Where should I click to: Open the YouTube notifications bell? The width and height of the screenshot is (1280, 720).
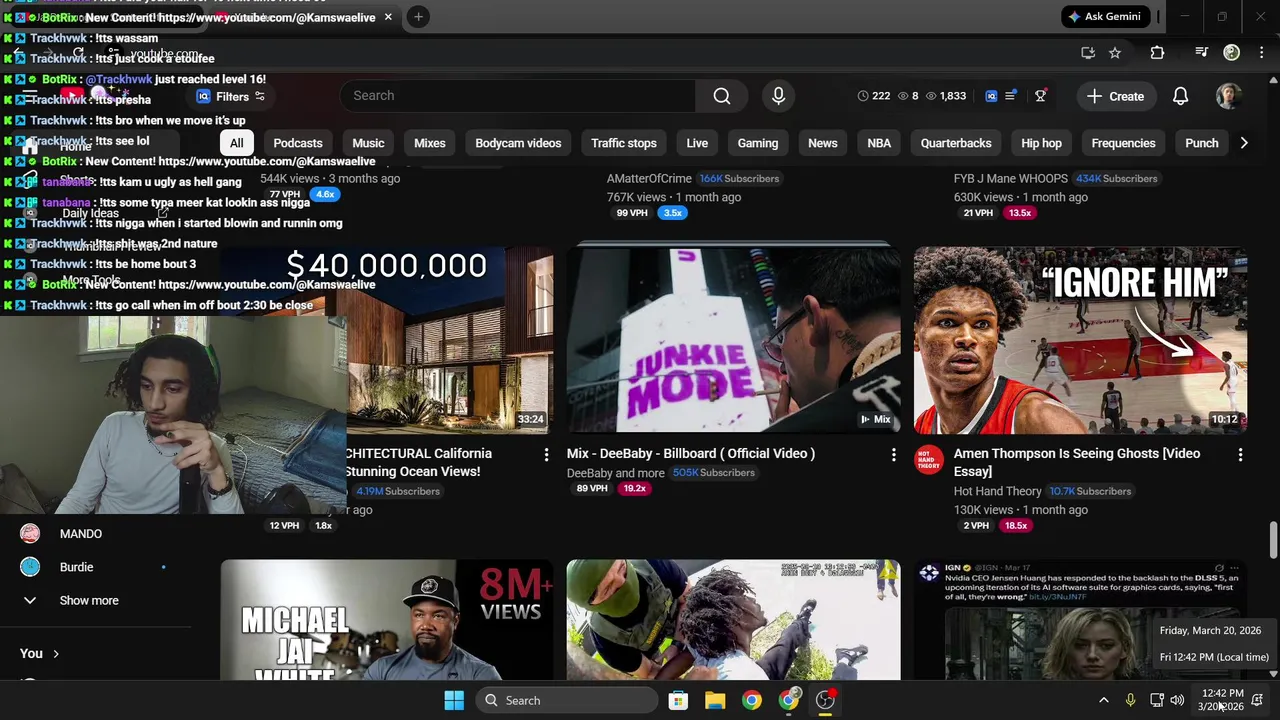1180,96
